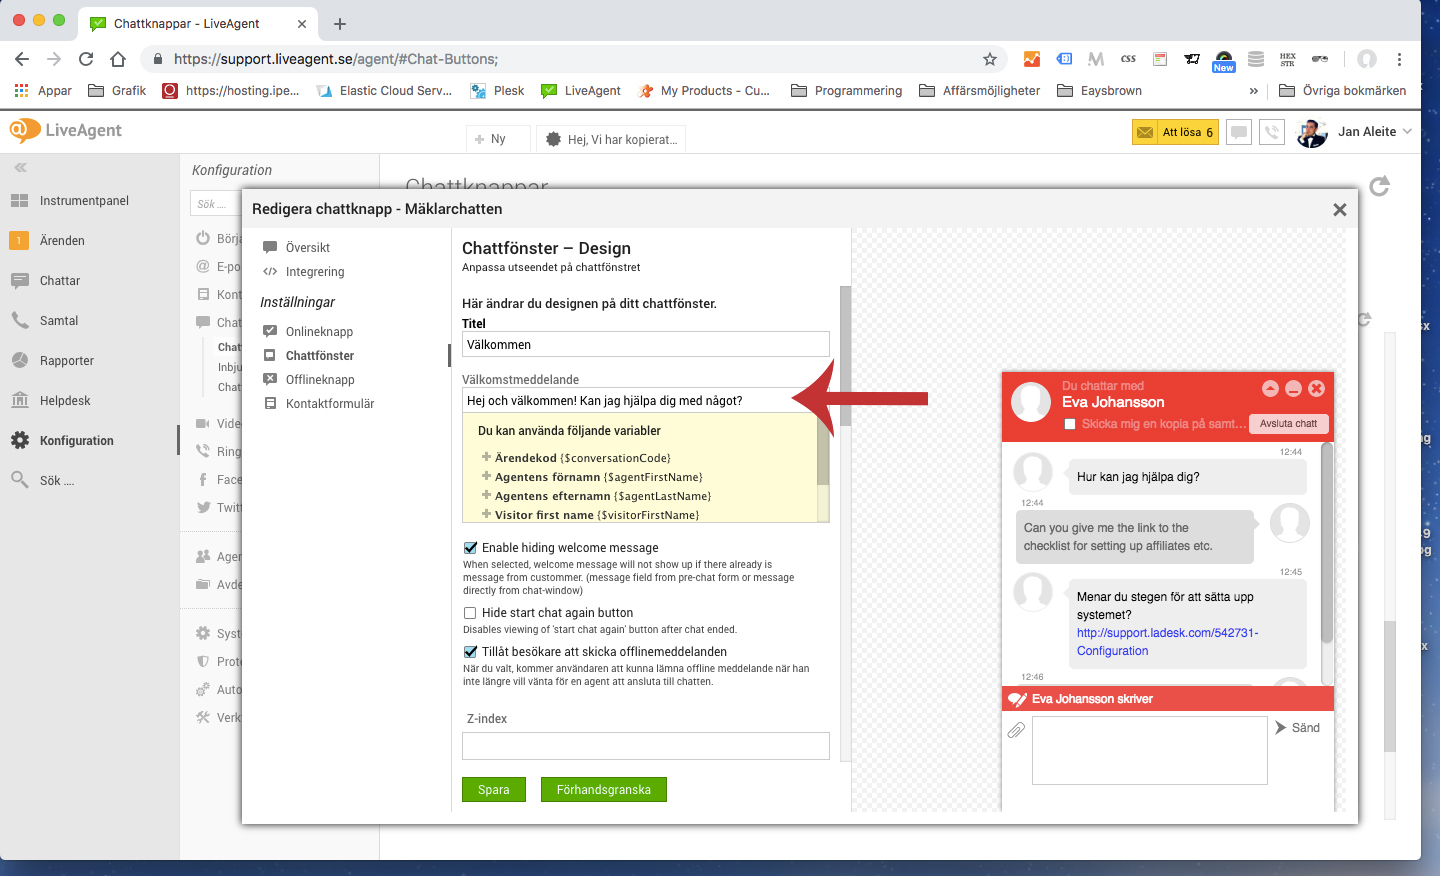This screenshot has height=876, width=1440.
Task: Open the Chrome three-dot menu
Action: click(x=1400, y=59)
